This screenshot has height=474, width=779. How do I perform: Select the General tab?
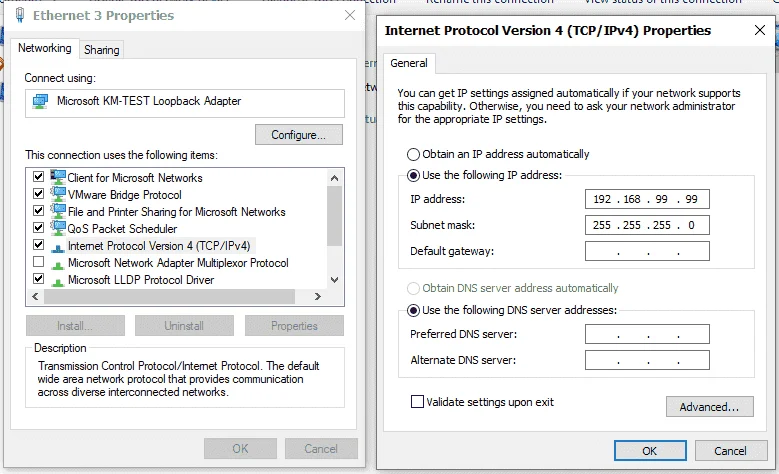point(409,63)
